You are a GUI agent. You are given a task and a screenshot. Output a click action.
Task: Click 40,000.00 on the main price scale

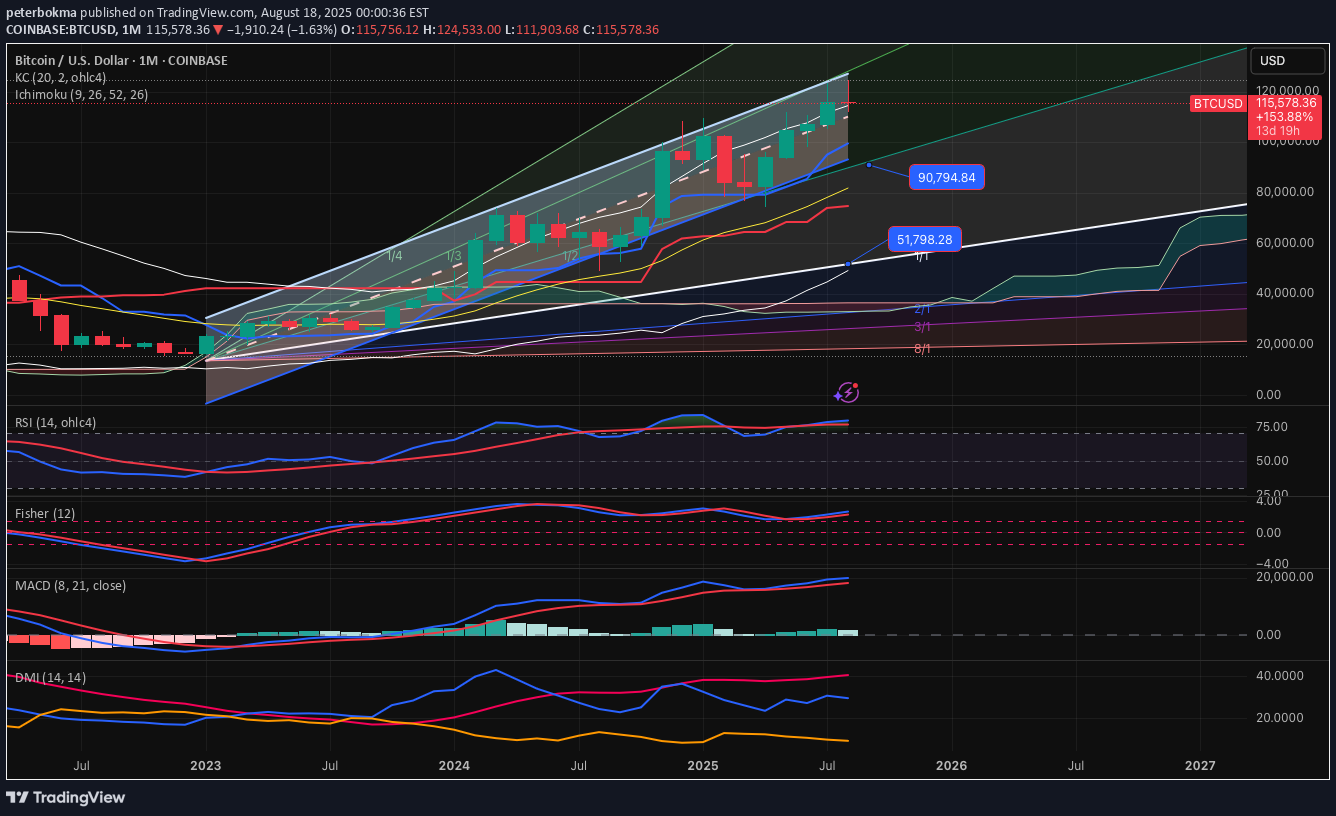tap(1286, 293)
